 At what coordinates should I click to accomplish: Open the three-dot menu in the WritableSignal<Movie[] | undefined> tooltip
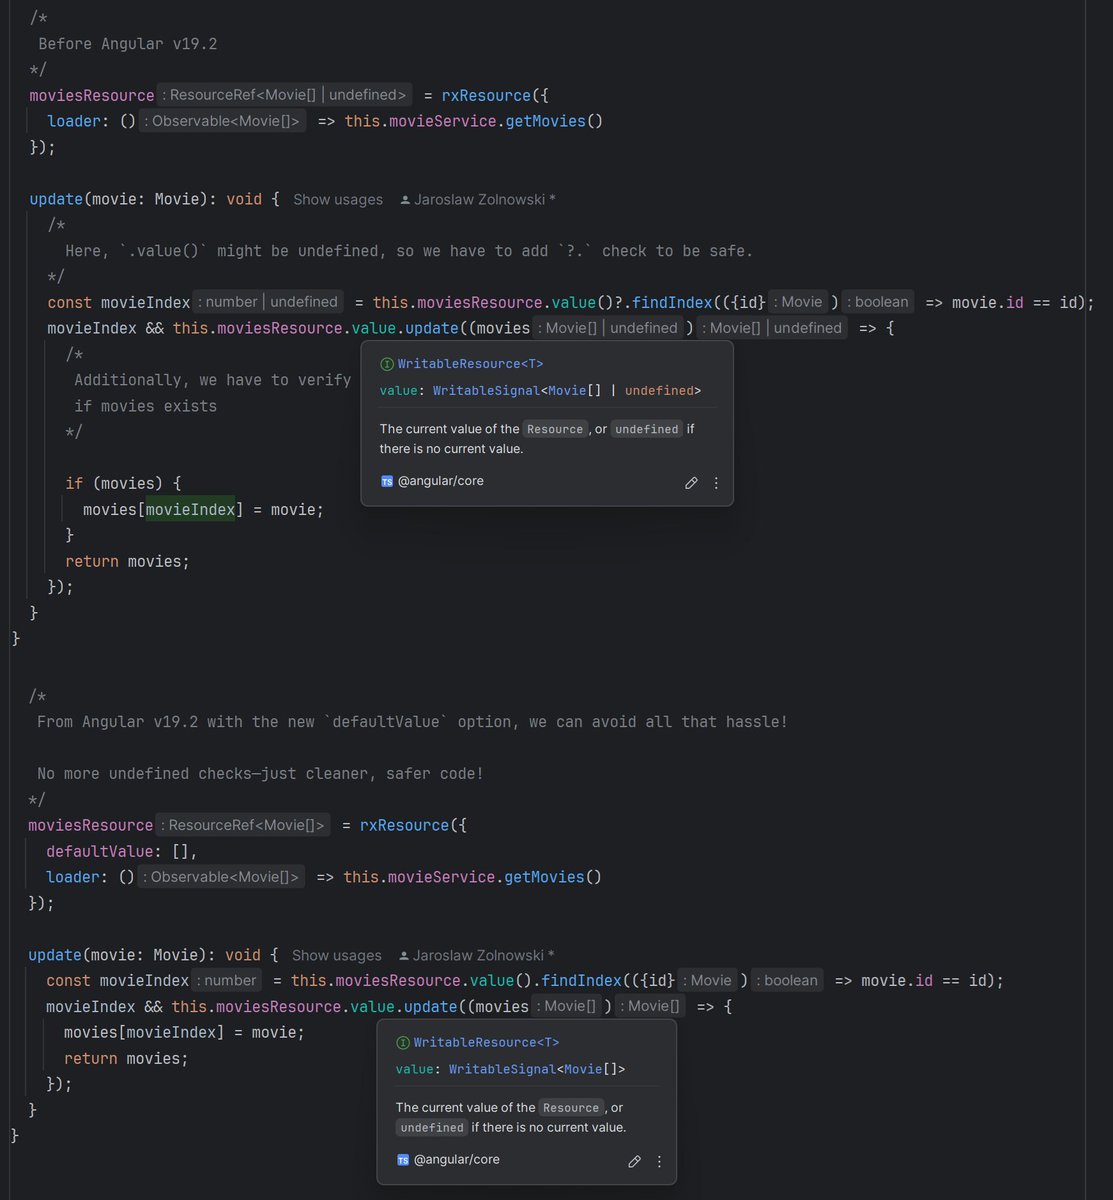[716, 483]
